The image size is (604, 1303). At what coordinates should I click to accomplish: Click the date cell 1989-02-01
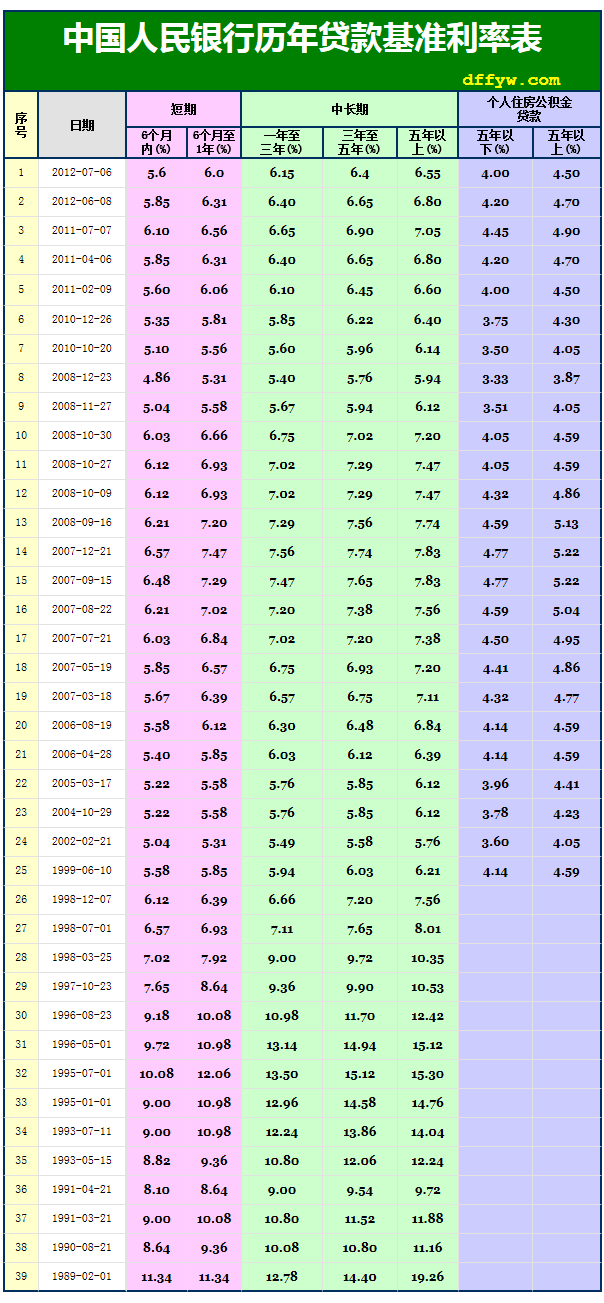pos(82,1277)
